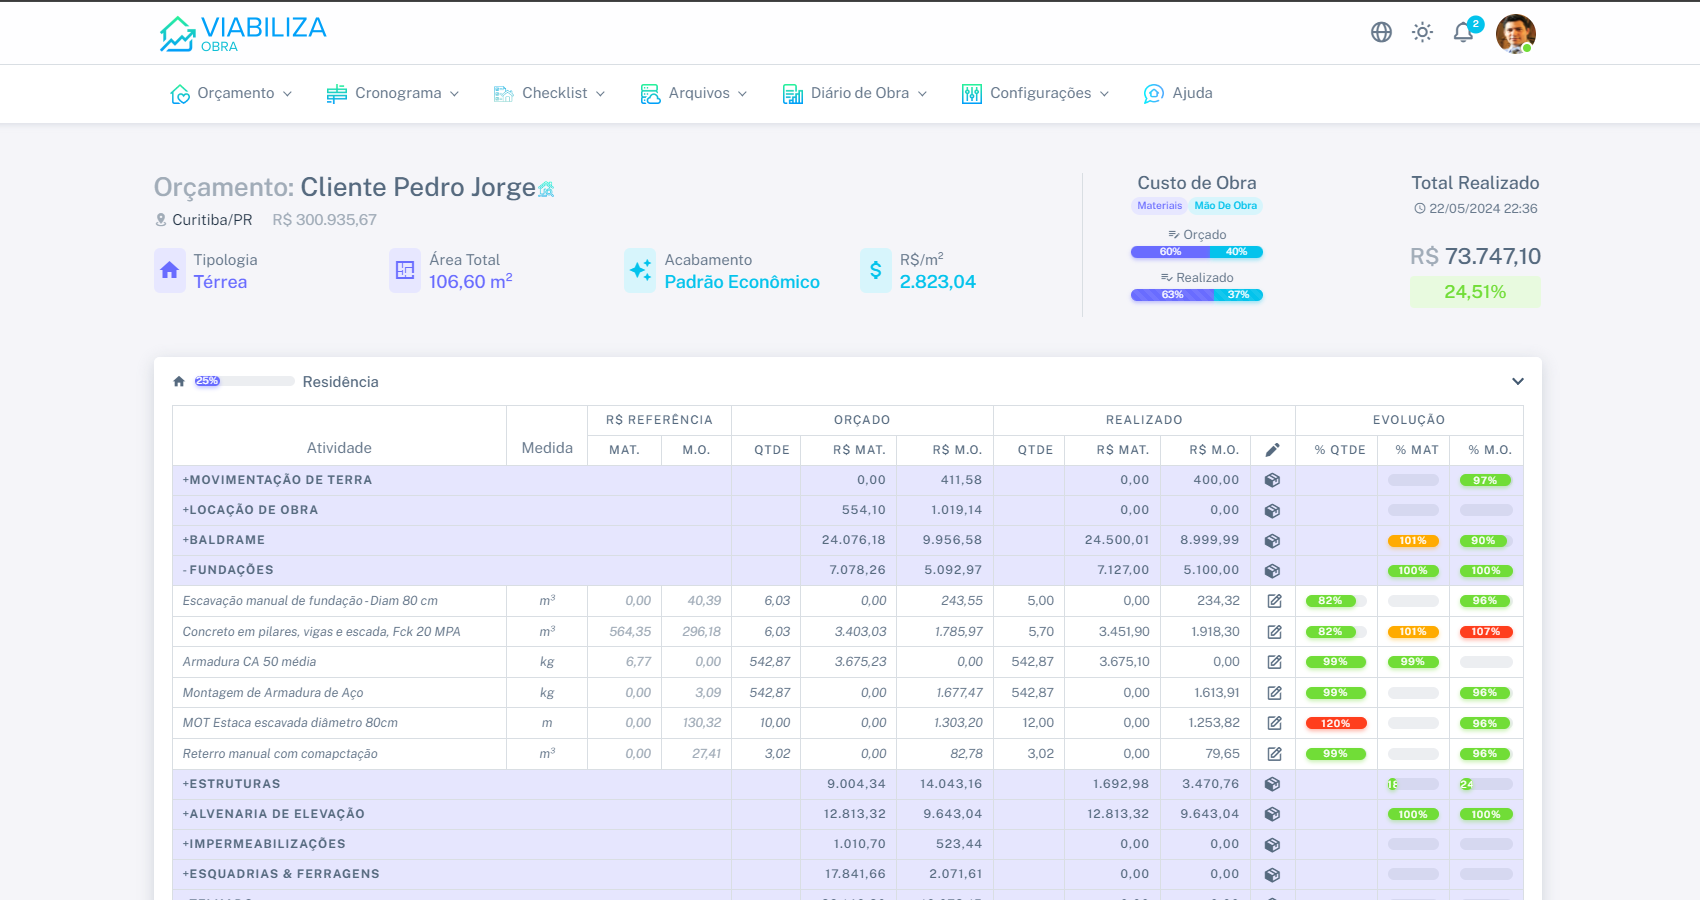The image size is (1700, 900).
Task: Click the pencil icon in table header
Action: [x=1272, y=450]
